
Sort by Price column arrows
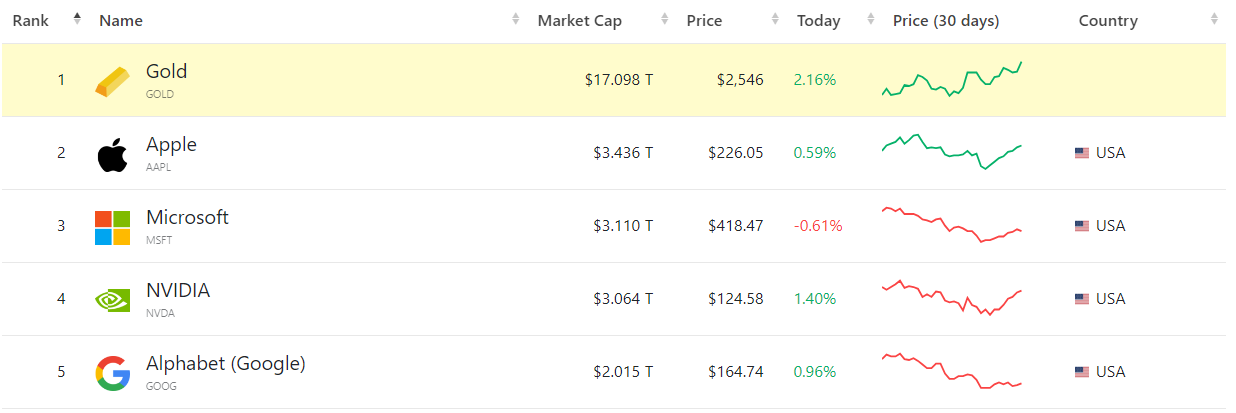point(775,19)
